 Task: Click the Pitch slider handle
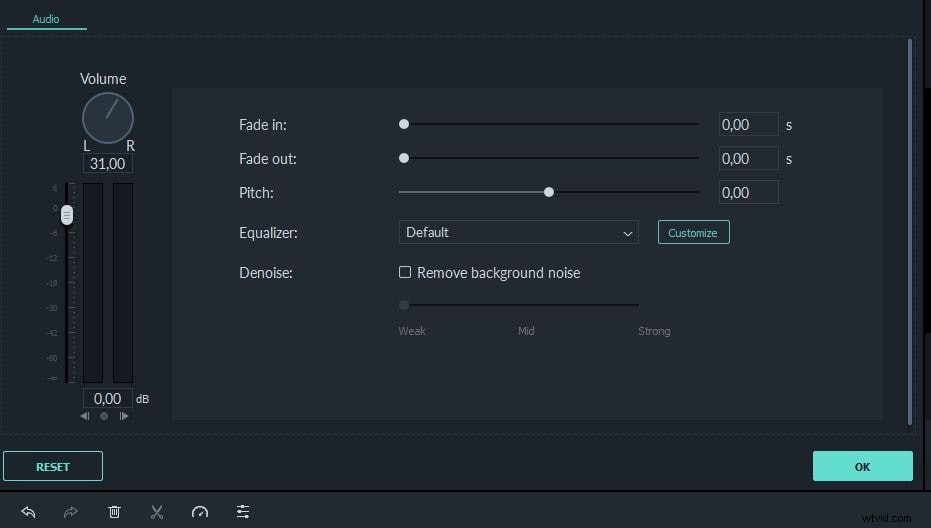click(549, 192)
